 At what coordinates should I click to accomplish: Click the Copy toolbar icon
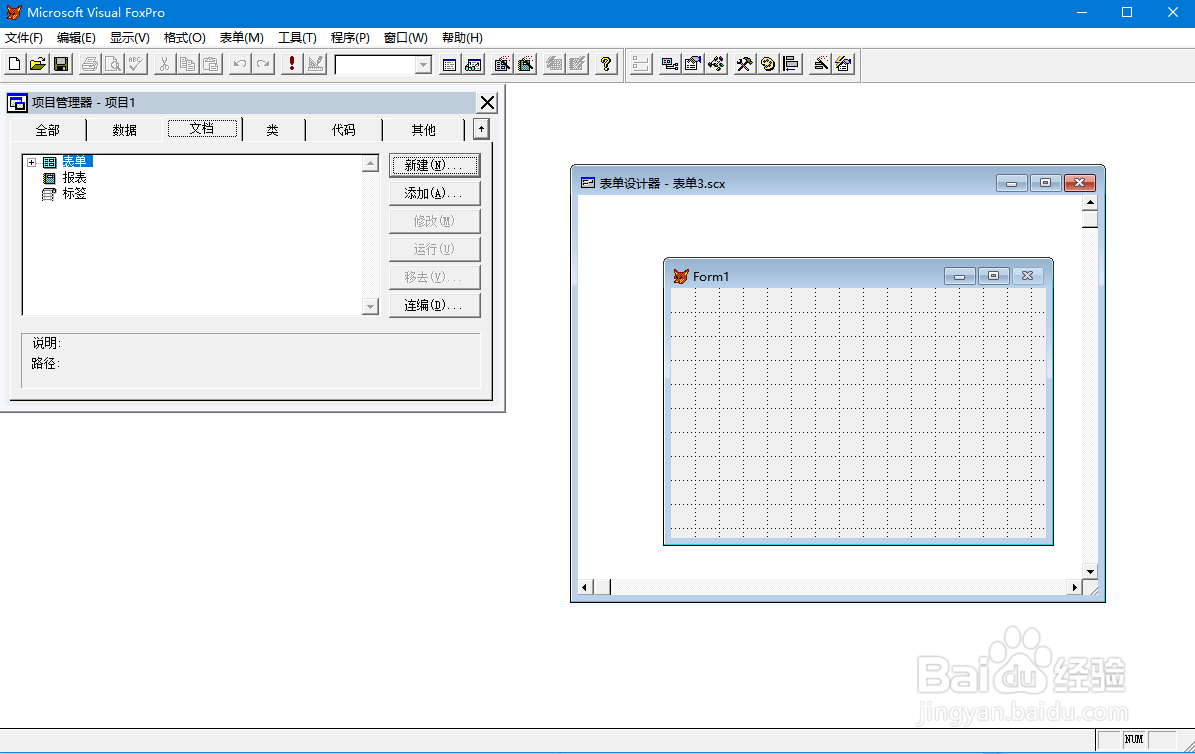(x=187, y=64)
